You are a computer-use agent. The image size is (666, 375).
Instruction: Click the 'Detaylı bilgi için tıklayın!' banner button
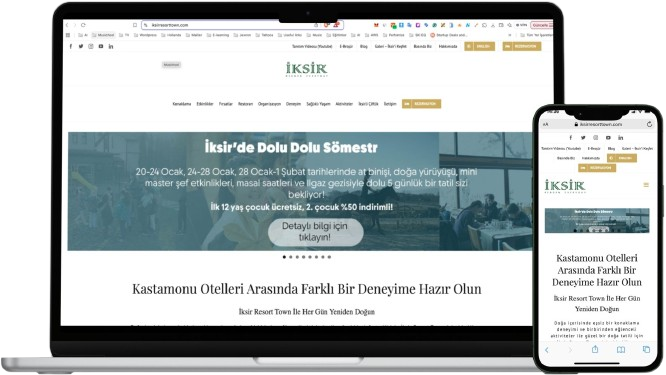pos(315,232)
